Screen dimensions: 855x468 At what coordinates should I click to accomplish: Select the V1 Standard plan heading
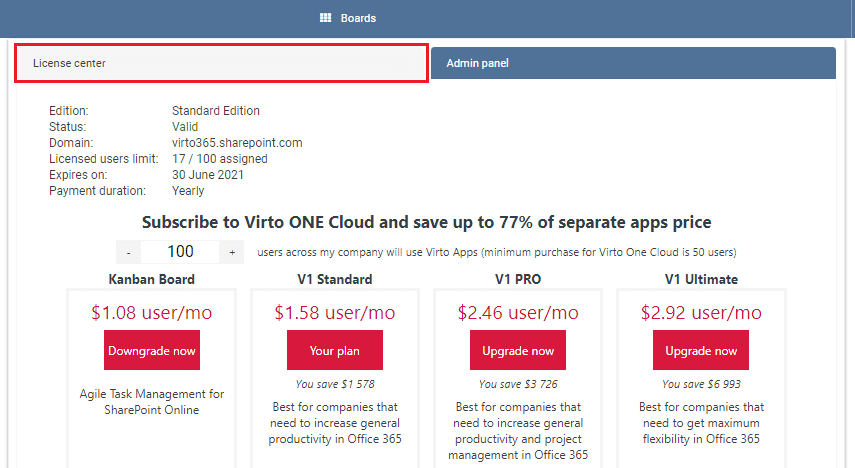point(335,279)
